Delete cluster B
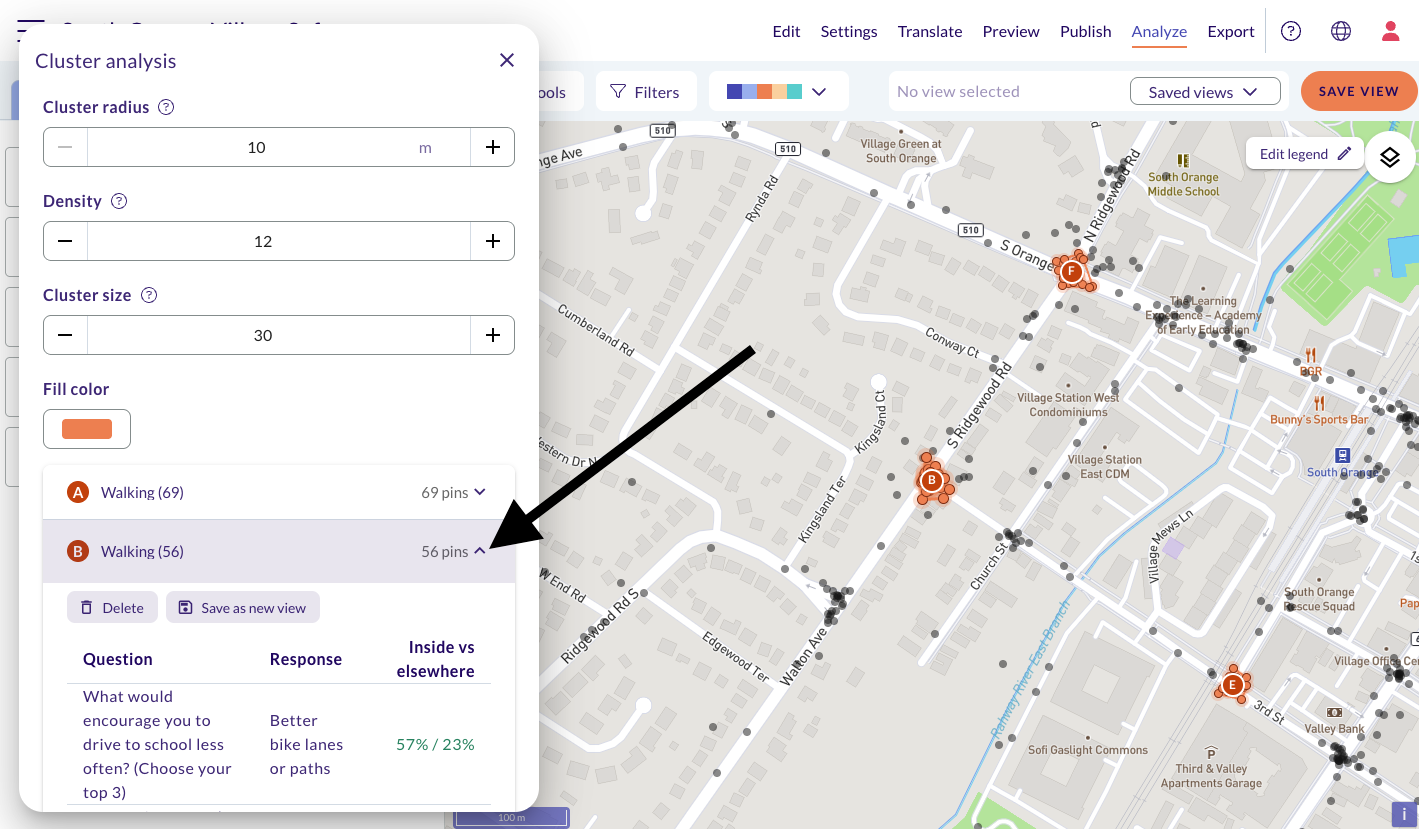1419x829 pixels. (x=112, y=607)
